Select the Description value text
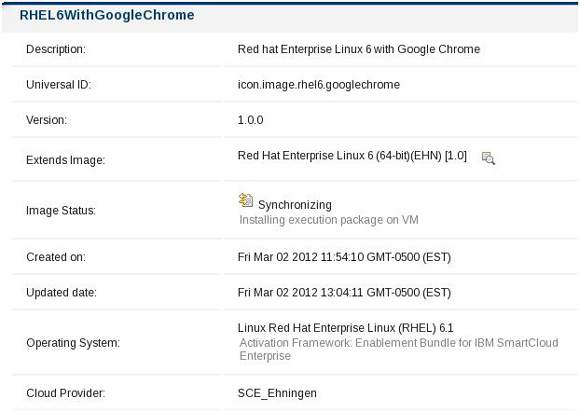The image size is (580, 412). 359,49
